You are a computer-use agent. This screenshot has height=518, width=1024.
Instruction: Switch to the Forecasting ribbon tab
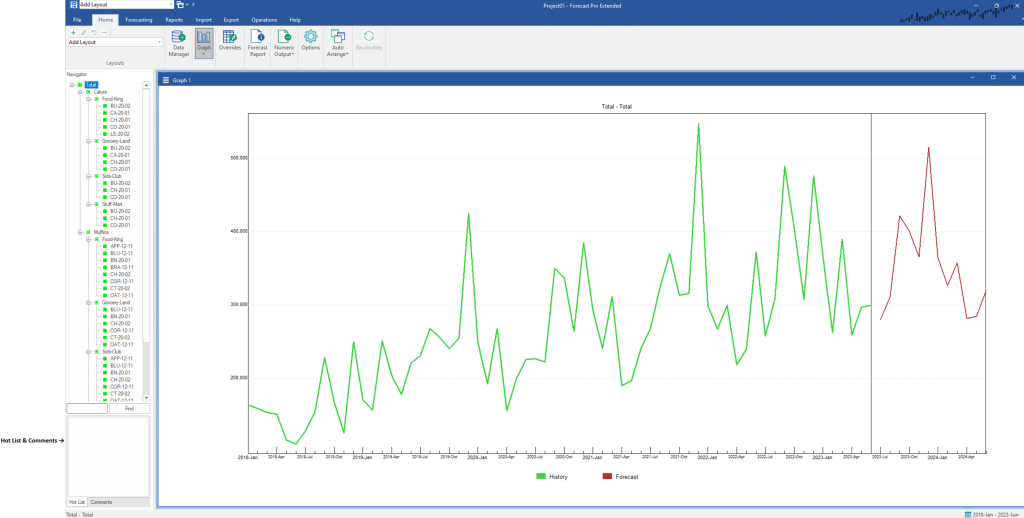pos(138,20)
